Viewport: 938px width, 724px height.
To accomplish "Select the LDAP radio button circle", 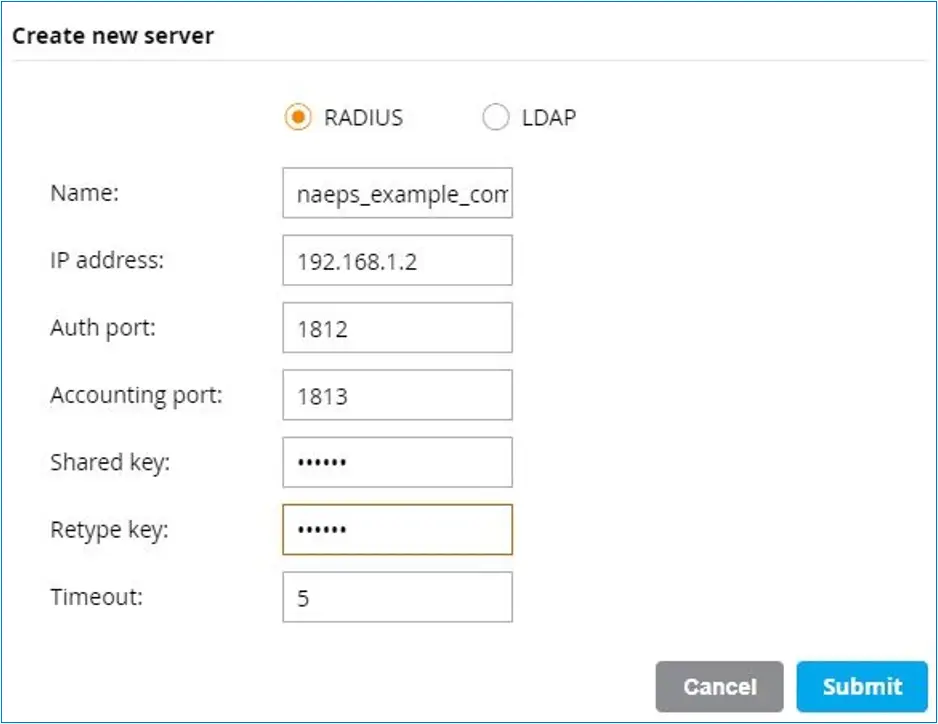I will pos(495,117).
